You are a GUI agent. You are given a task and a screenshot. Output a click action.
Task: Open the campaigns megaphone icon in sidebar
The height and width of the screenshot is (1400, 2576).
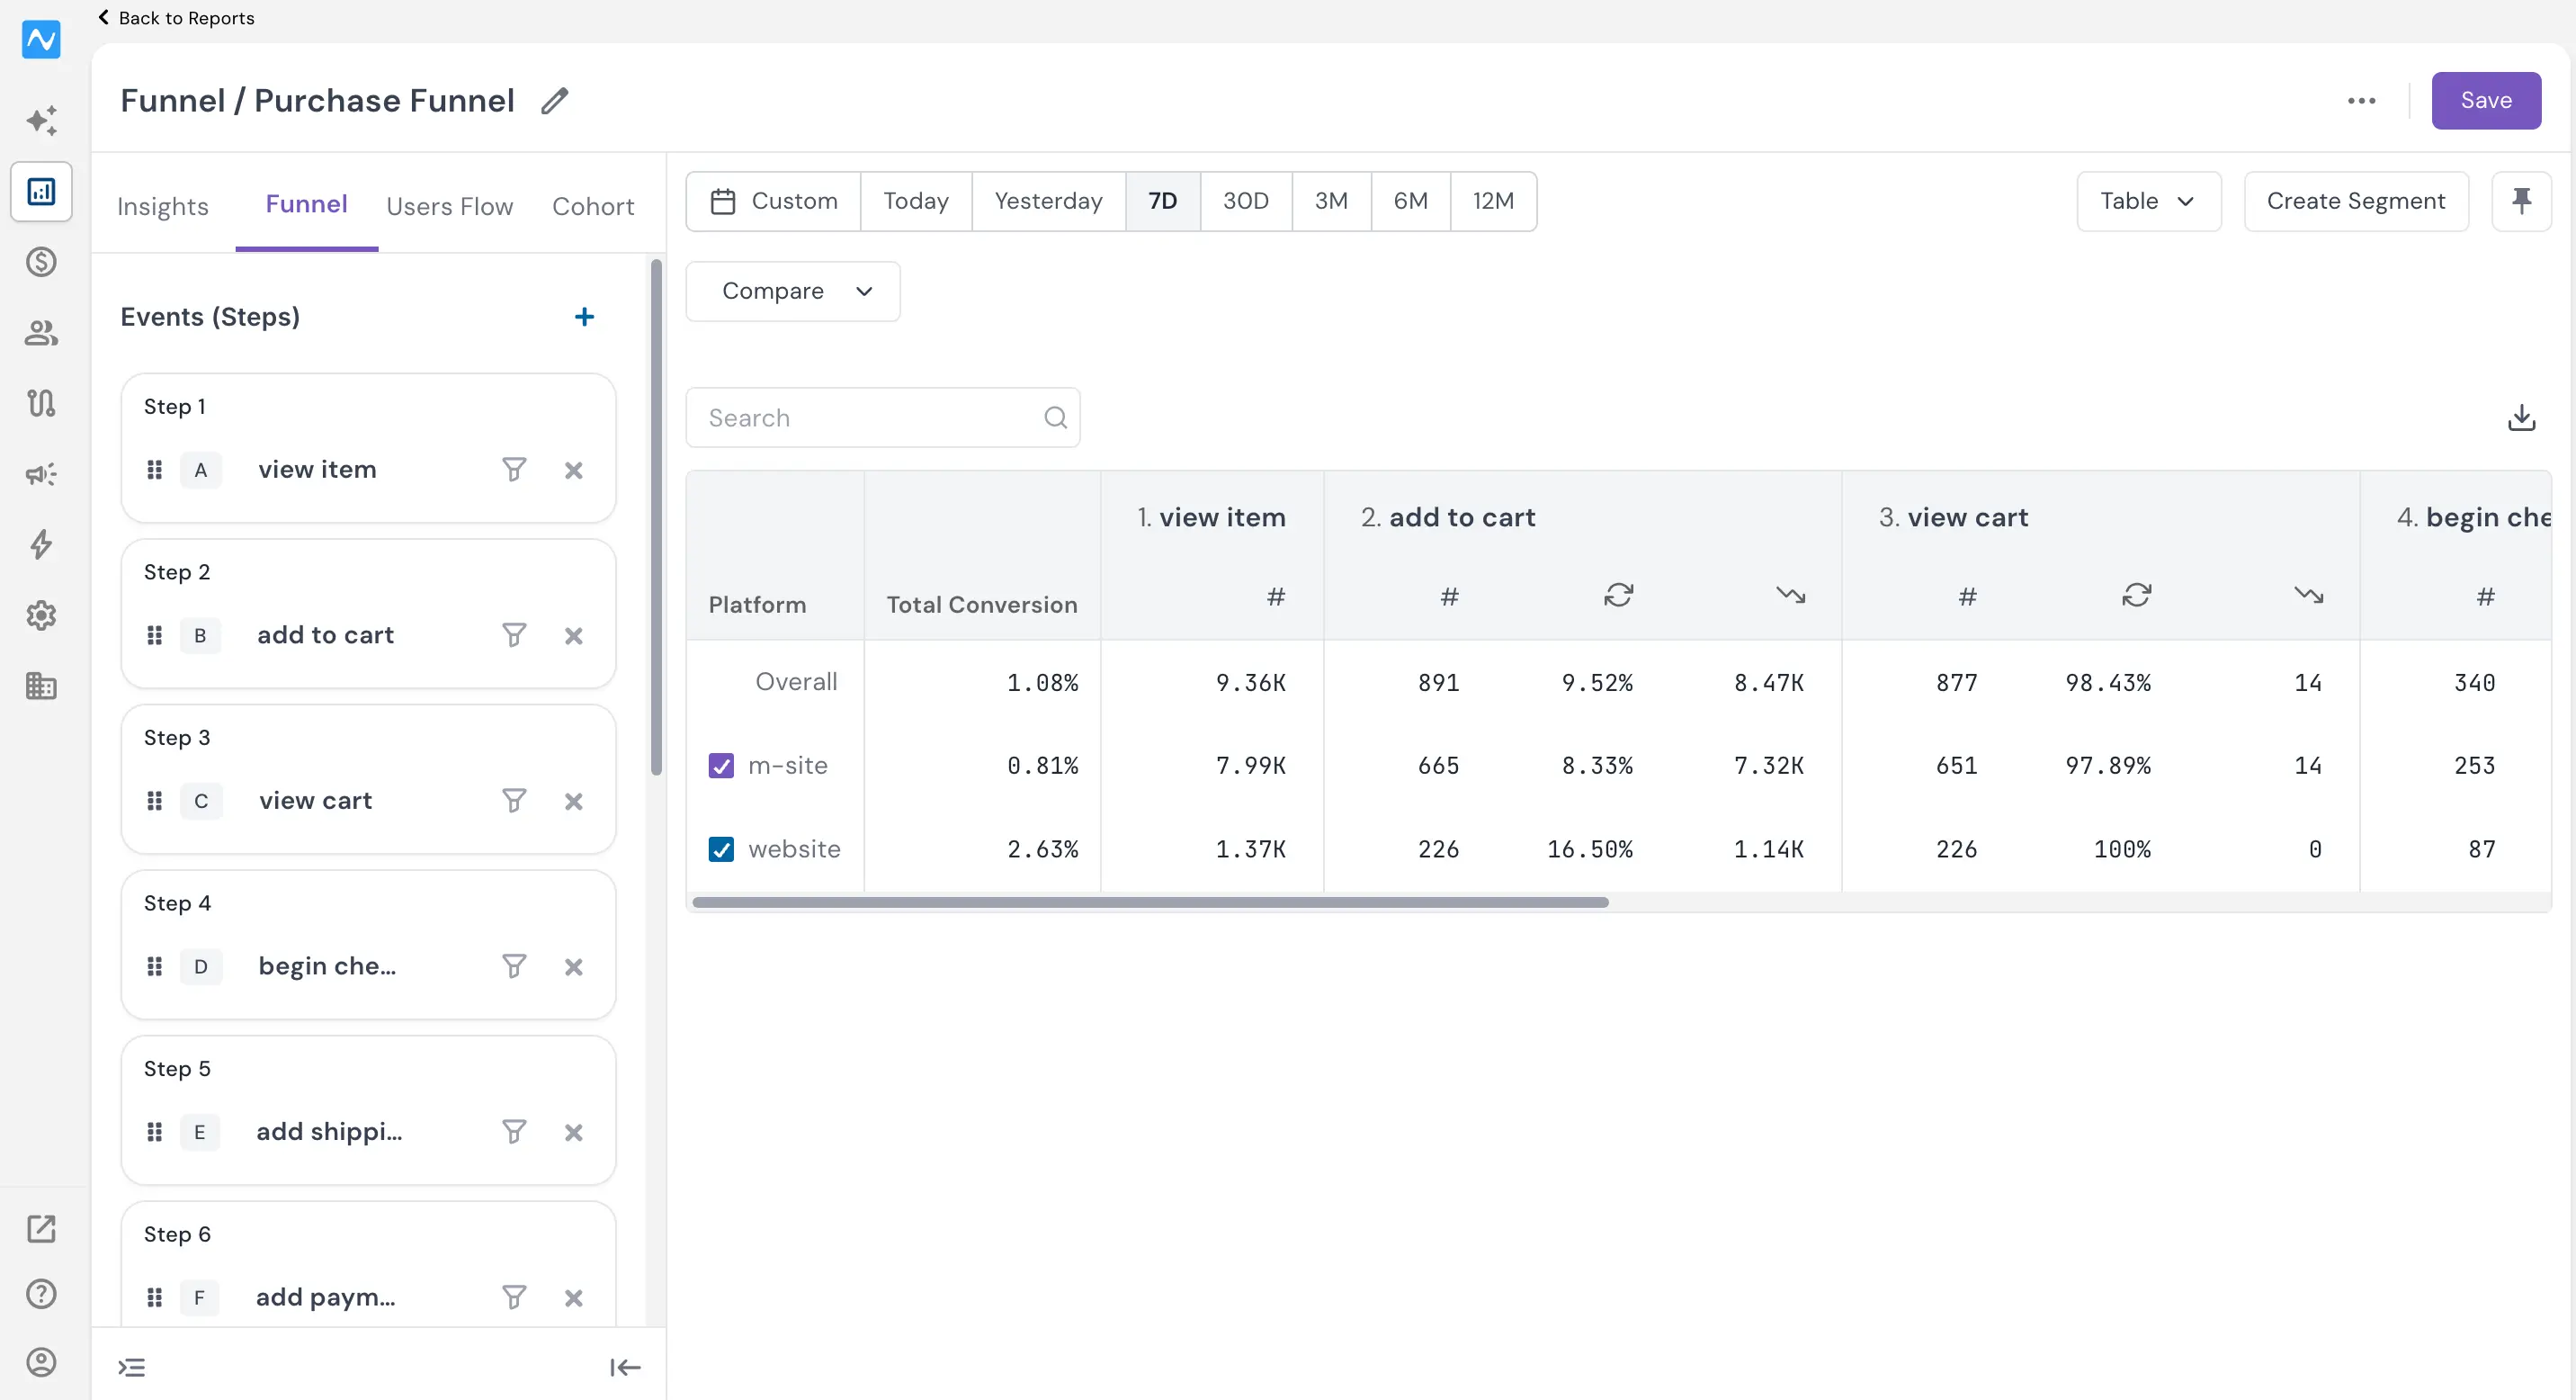coord(41,474)
